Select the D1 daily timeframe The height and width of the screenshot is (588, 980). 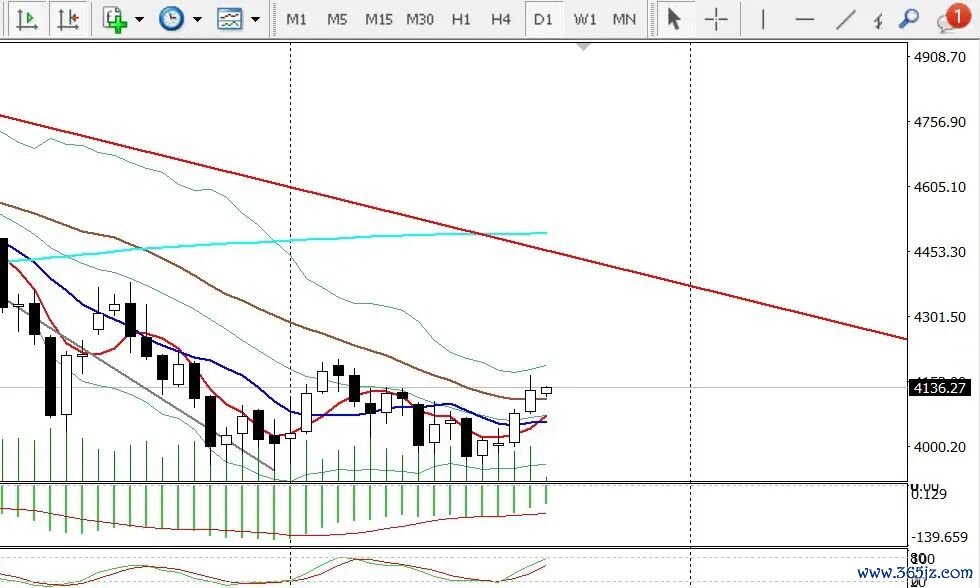543,19
